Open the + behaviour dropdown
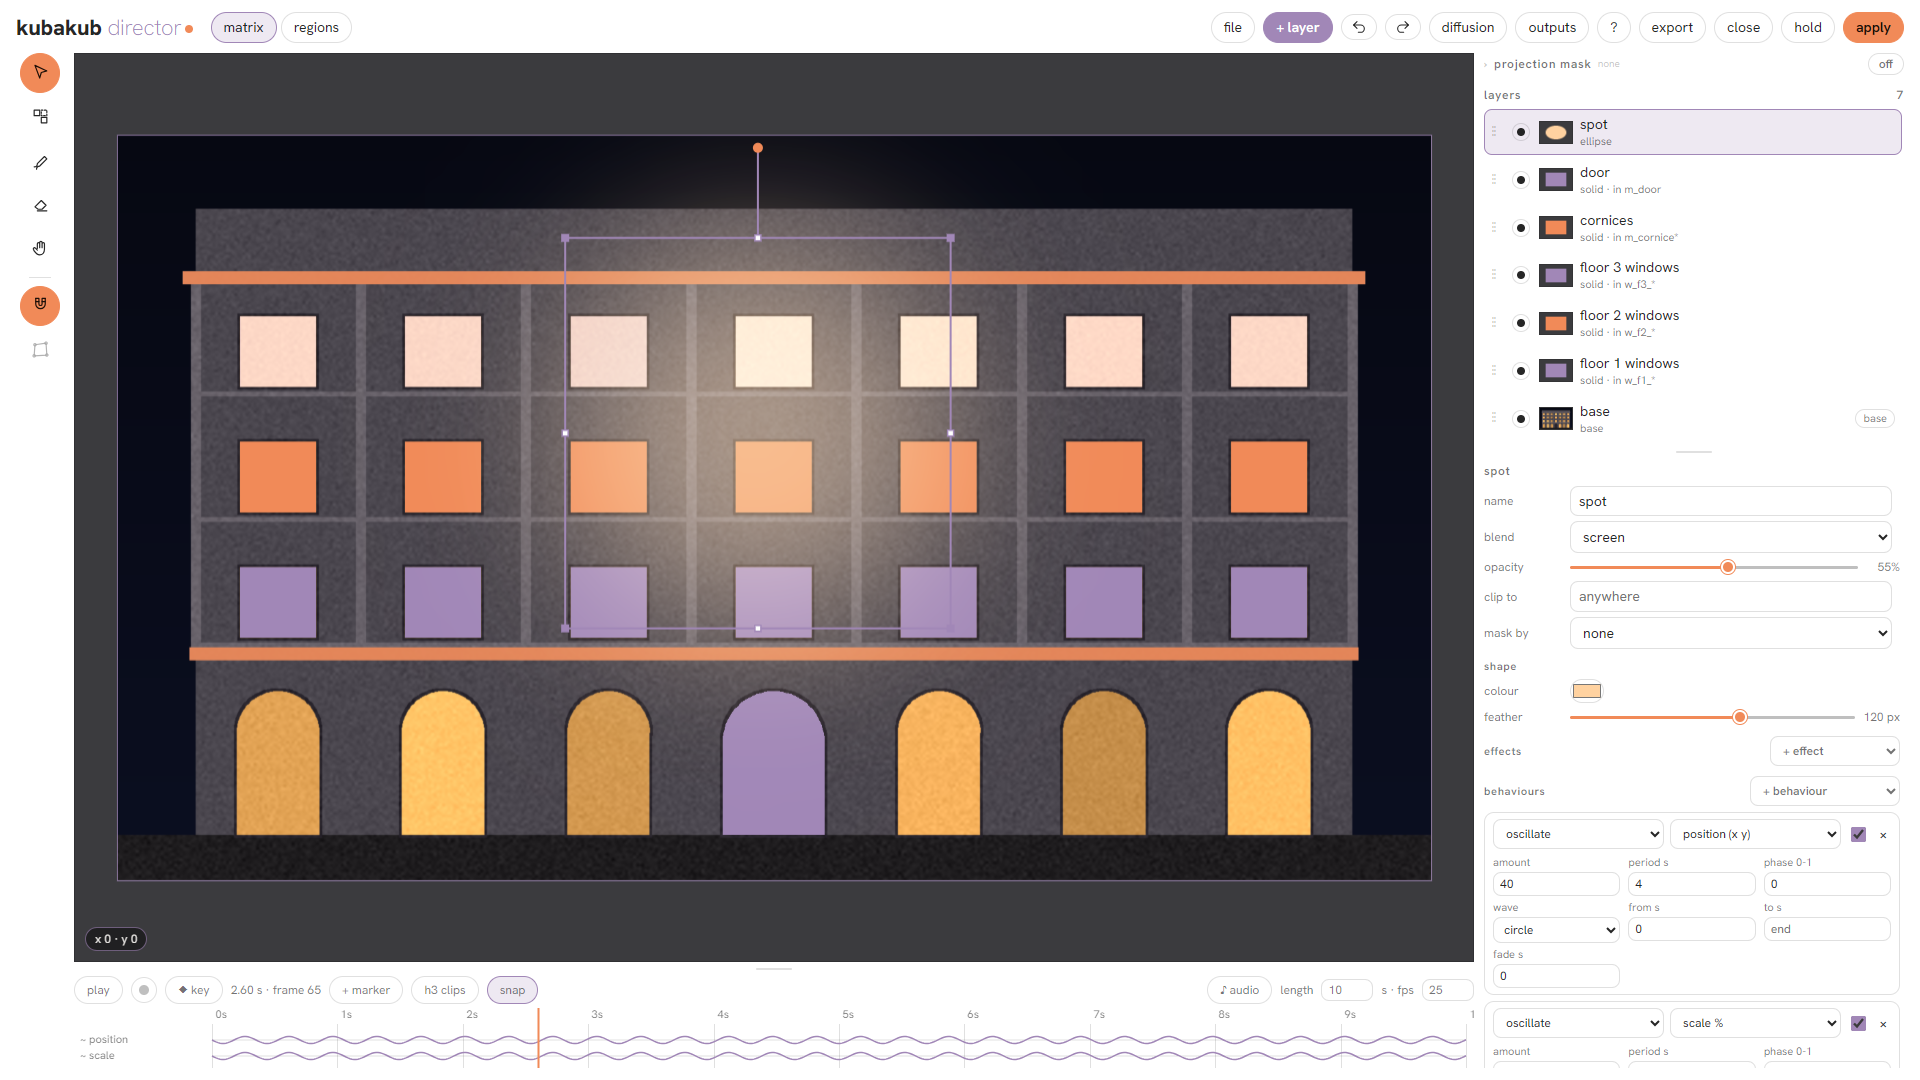Image resolution: width=1920 pixels, height=1080 pixels. (x=1824, y=791)
